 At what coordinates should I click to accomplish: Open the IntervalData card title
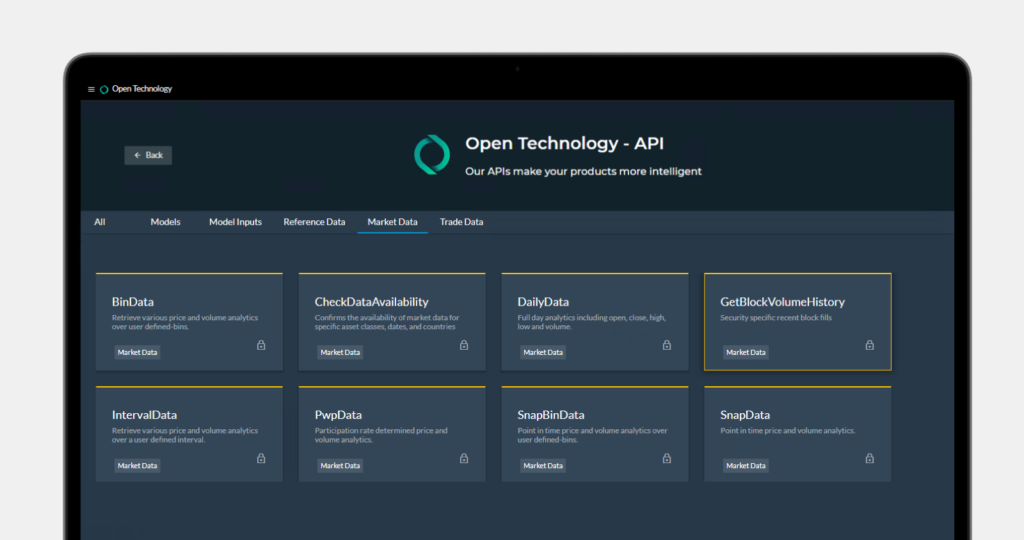(144, 415)
